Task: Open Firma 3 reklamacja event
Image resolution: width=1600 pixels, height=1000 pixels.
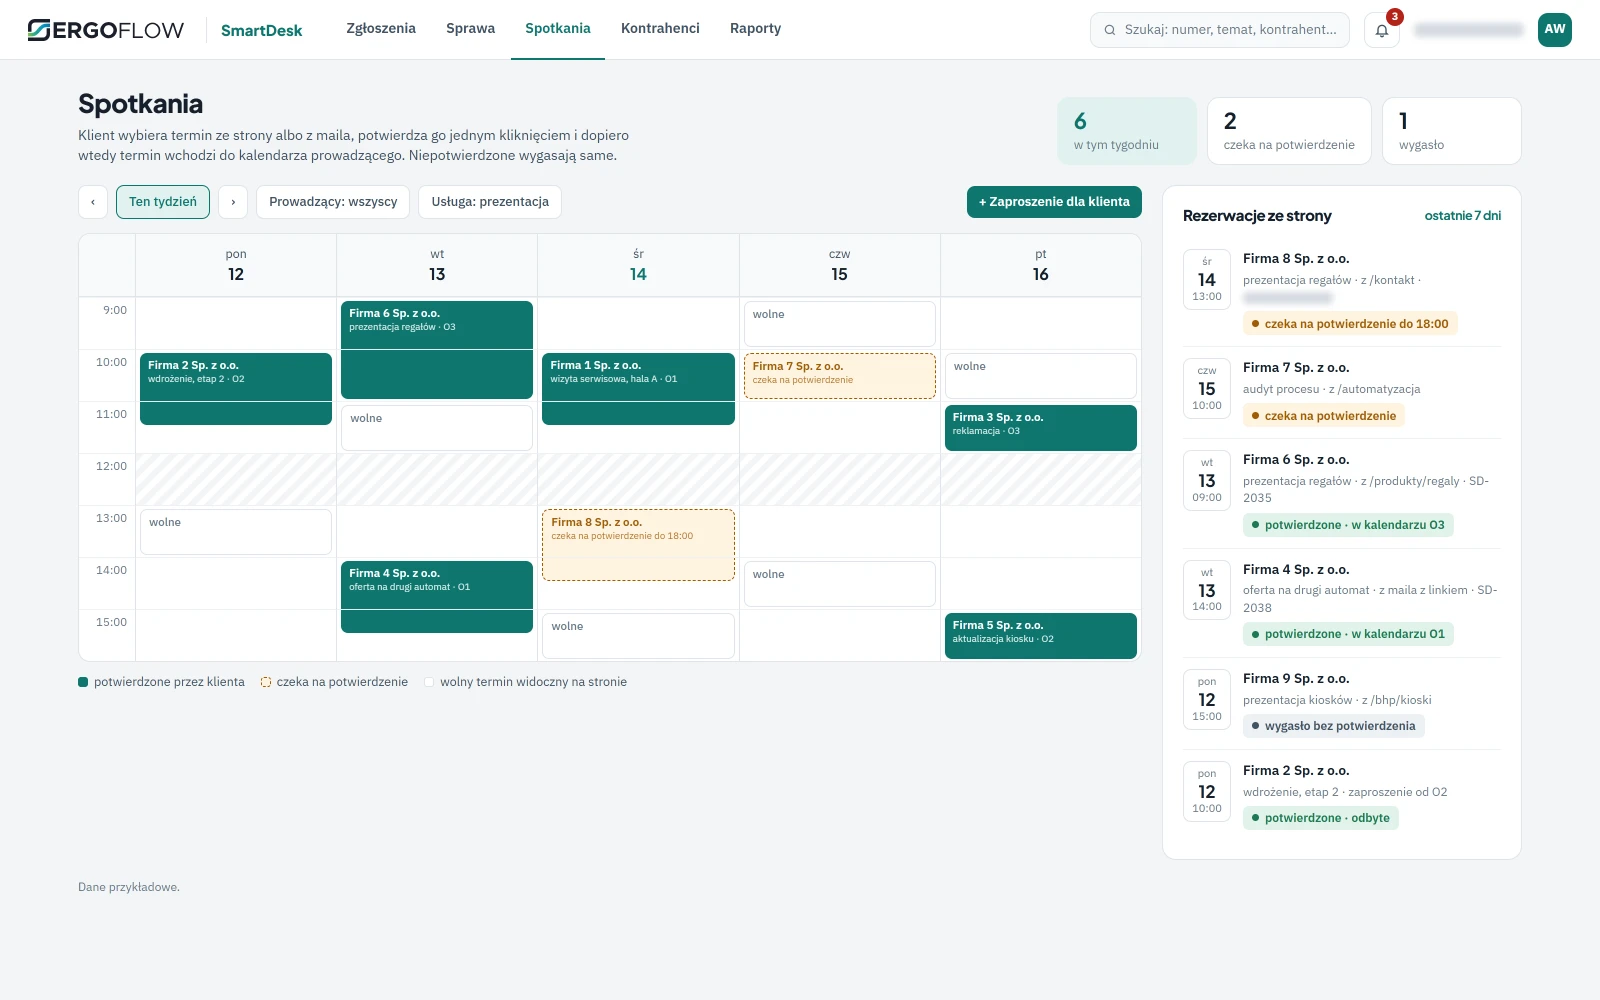Action: 1041,428
